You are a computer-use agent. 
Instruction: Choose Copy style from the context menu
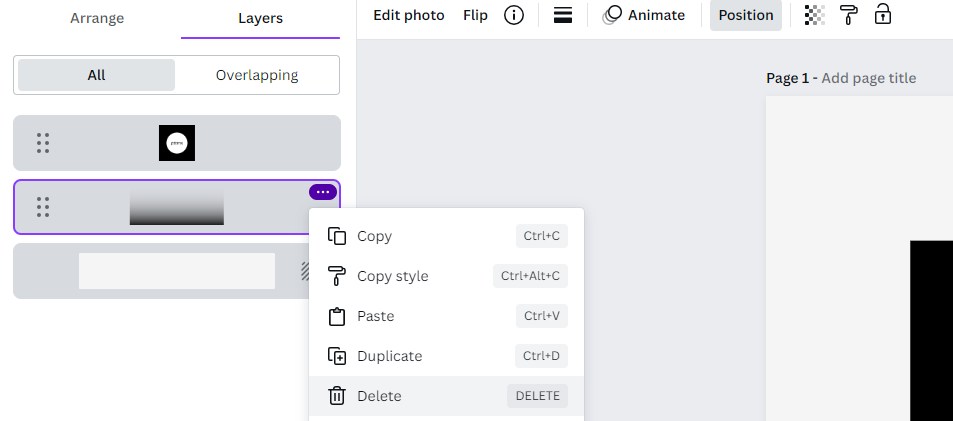tap(447, 276)
